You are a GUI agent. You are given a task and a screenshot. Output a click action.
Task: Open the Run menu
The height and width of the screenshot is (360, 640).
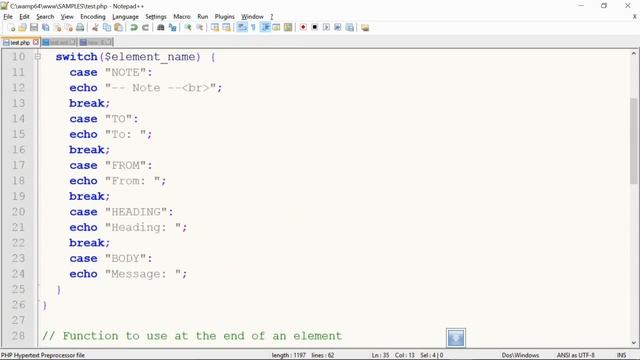(x=202, y=17)
